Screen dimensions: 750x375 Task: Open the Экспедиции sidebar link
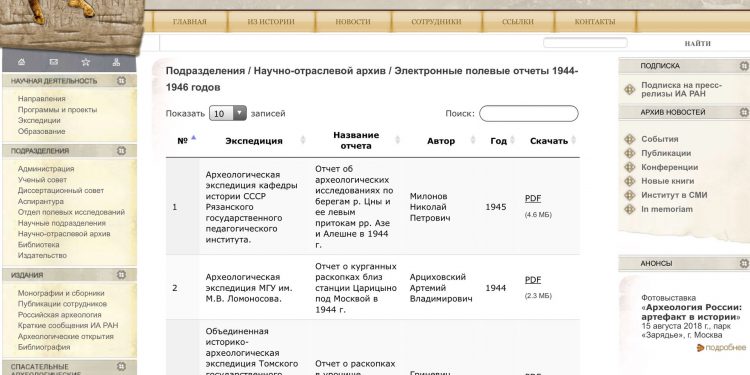coord(39,121)
